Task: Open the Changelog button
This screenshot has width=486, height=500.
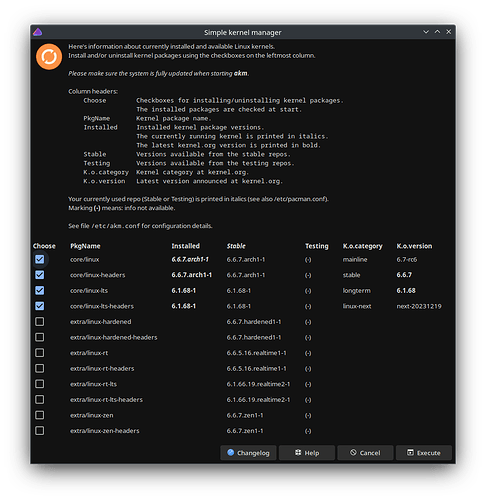Action: pos(248,453)
